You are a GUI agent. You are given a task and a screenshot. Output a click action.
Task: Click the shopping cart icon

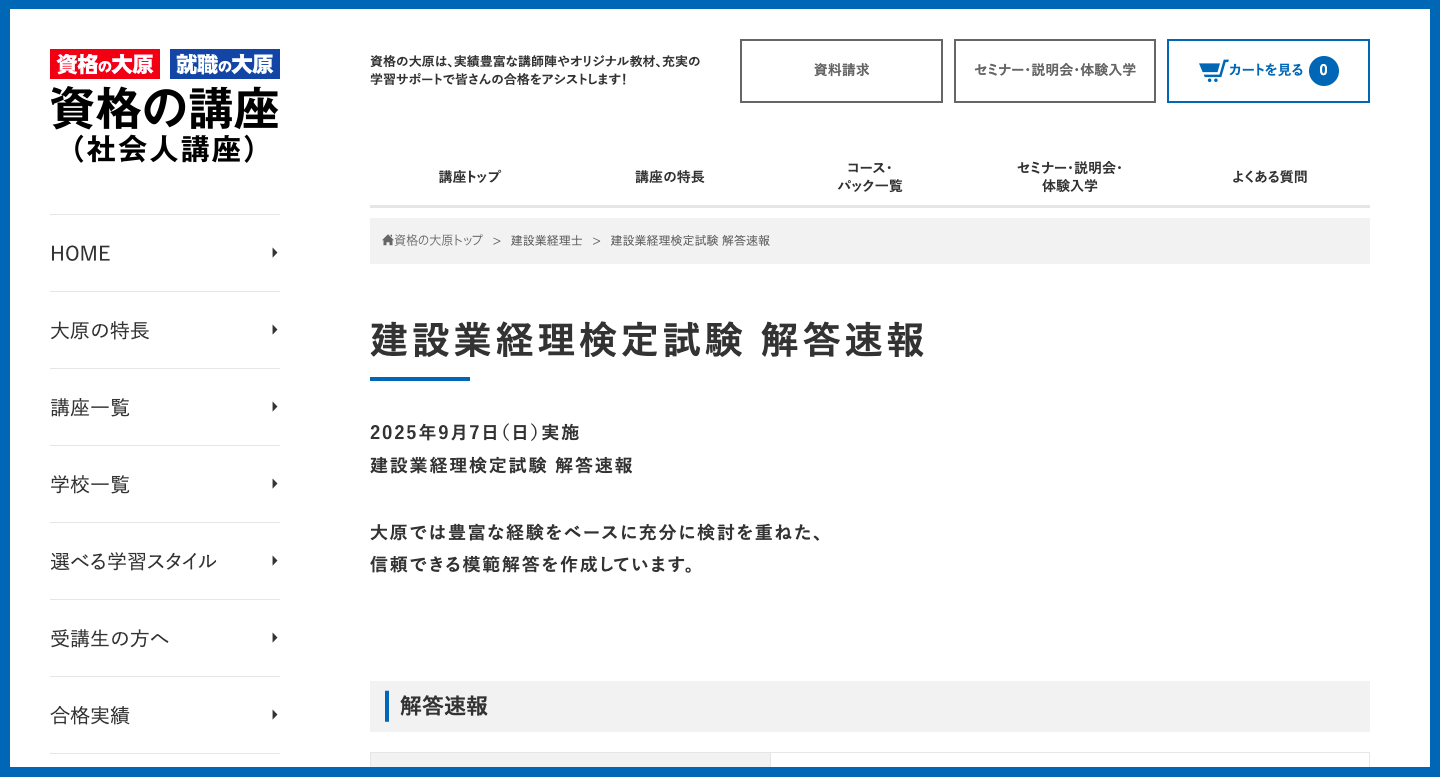pos(1212,71)
